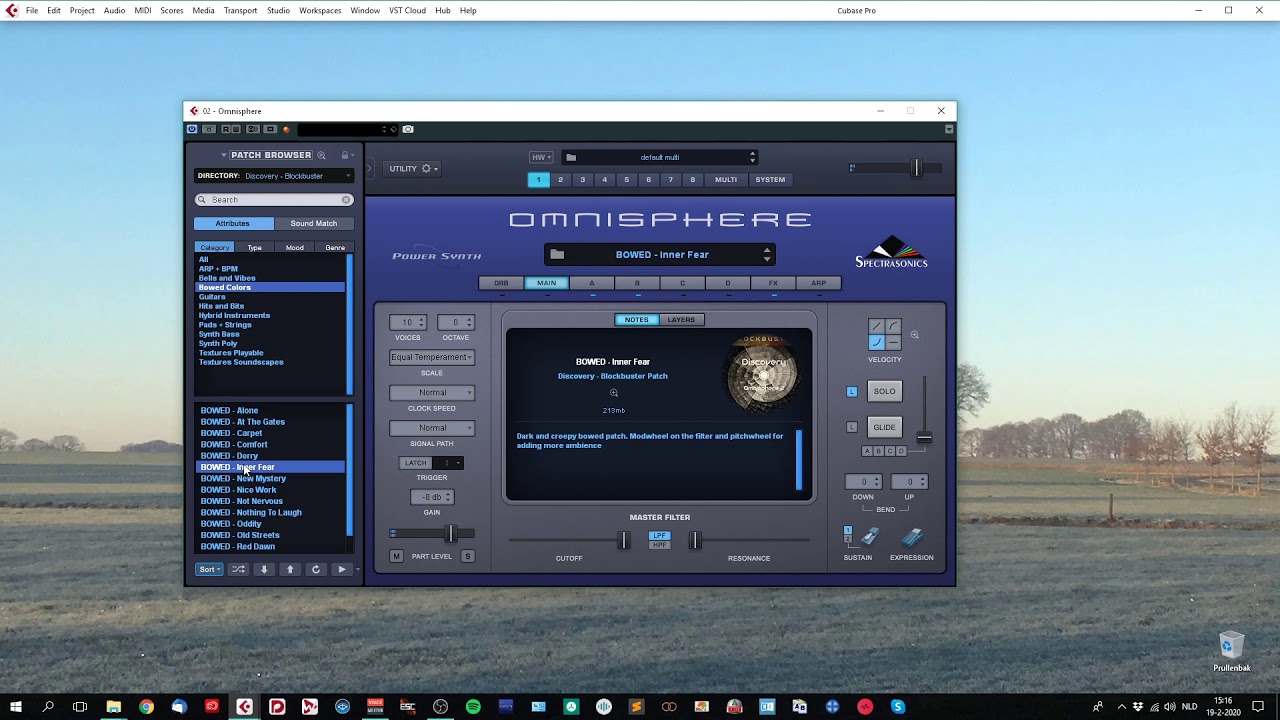
Task: Click the audition play button in browser footer
Action: pyautogui.click(x=342, y=570)
